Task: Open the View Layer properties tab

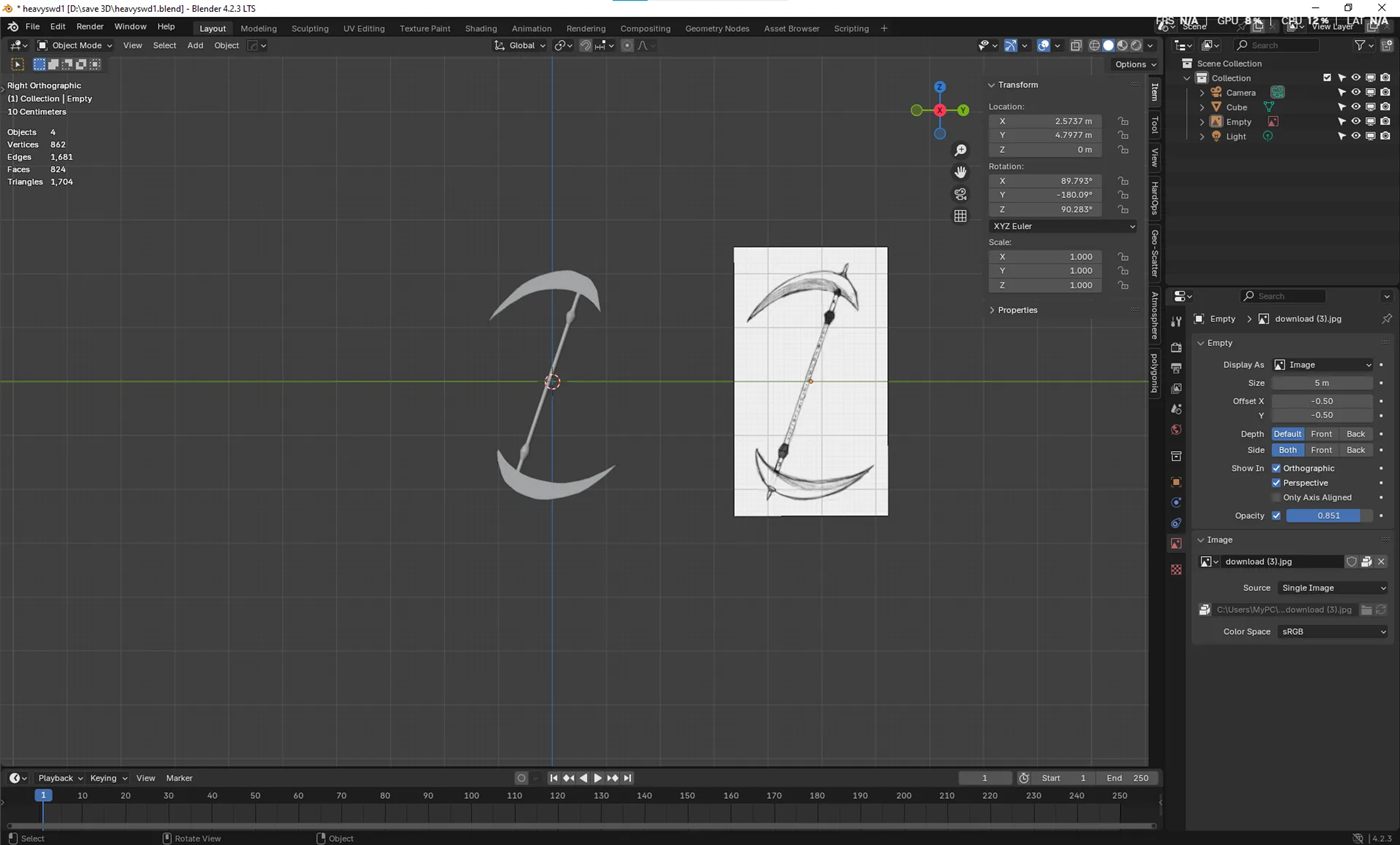Action: pos(1176,388)
